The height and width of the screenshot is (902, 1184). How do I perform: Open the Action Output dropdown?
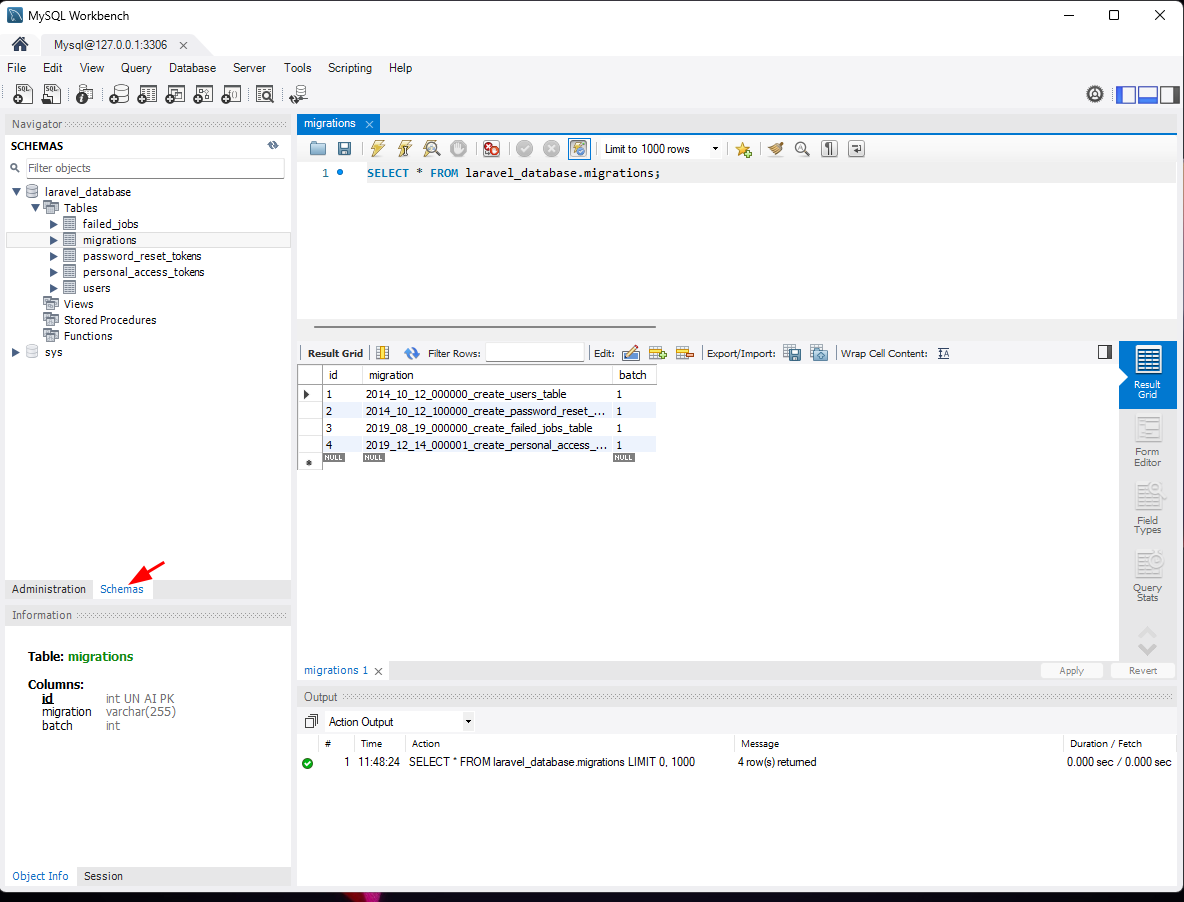398,722
